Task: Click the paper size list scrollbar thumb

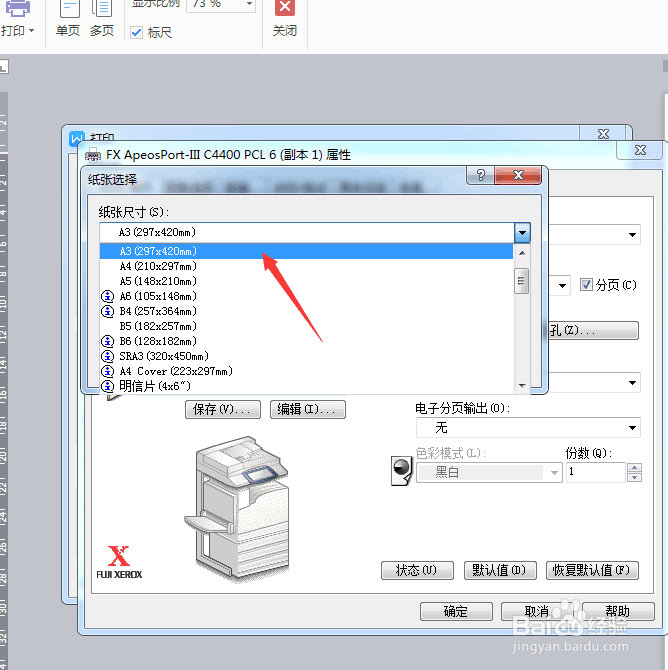Action: click(x=521, y=281)
